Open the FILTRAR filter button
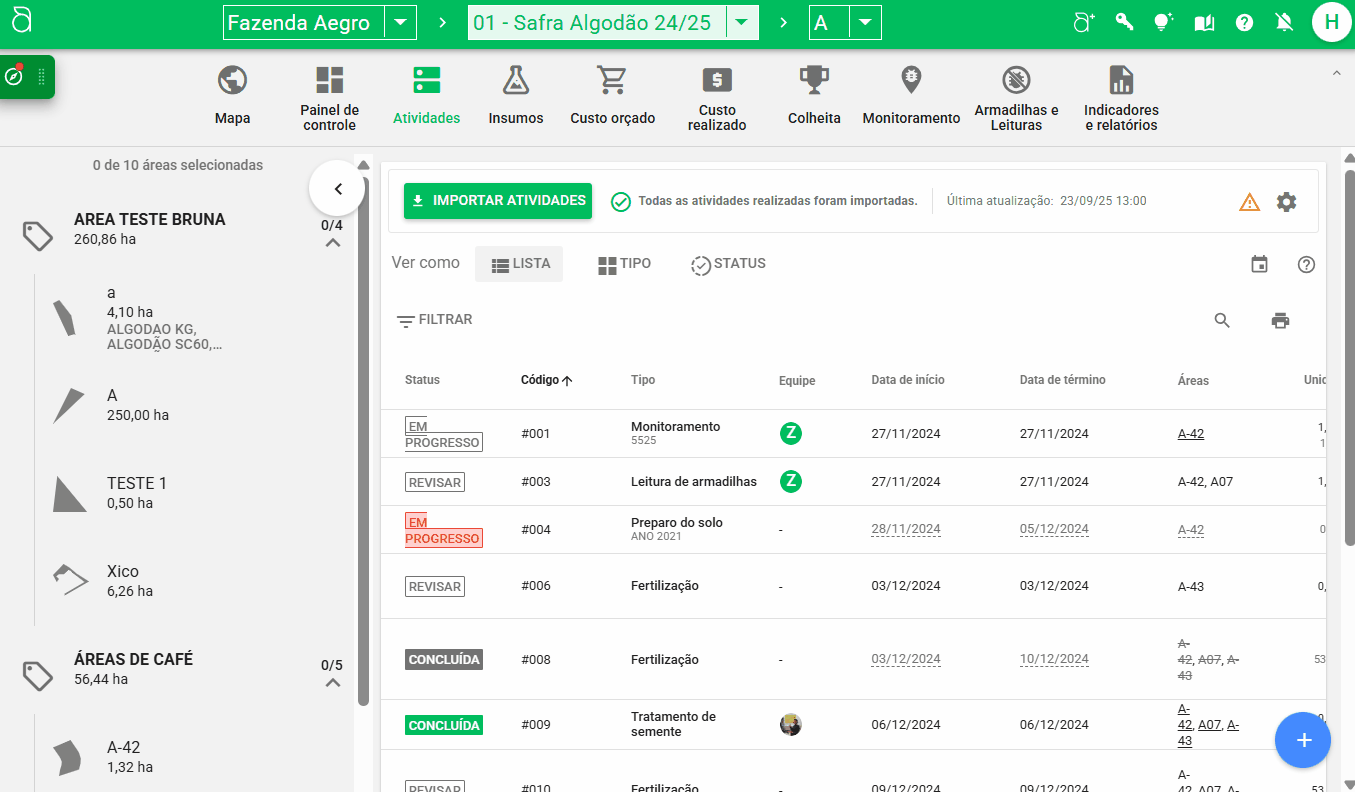The height and width of the screenshot is (792, 1355). [434, 320]
